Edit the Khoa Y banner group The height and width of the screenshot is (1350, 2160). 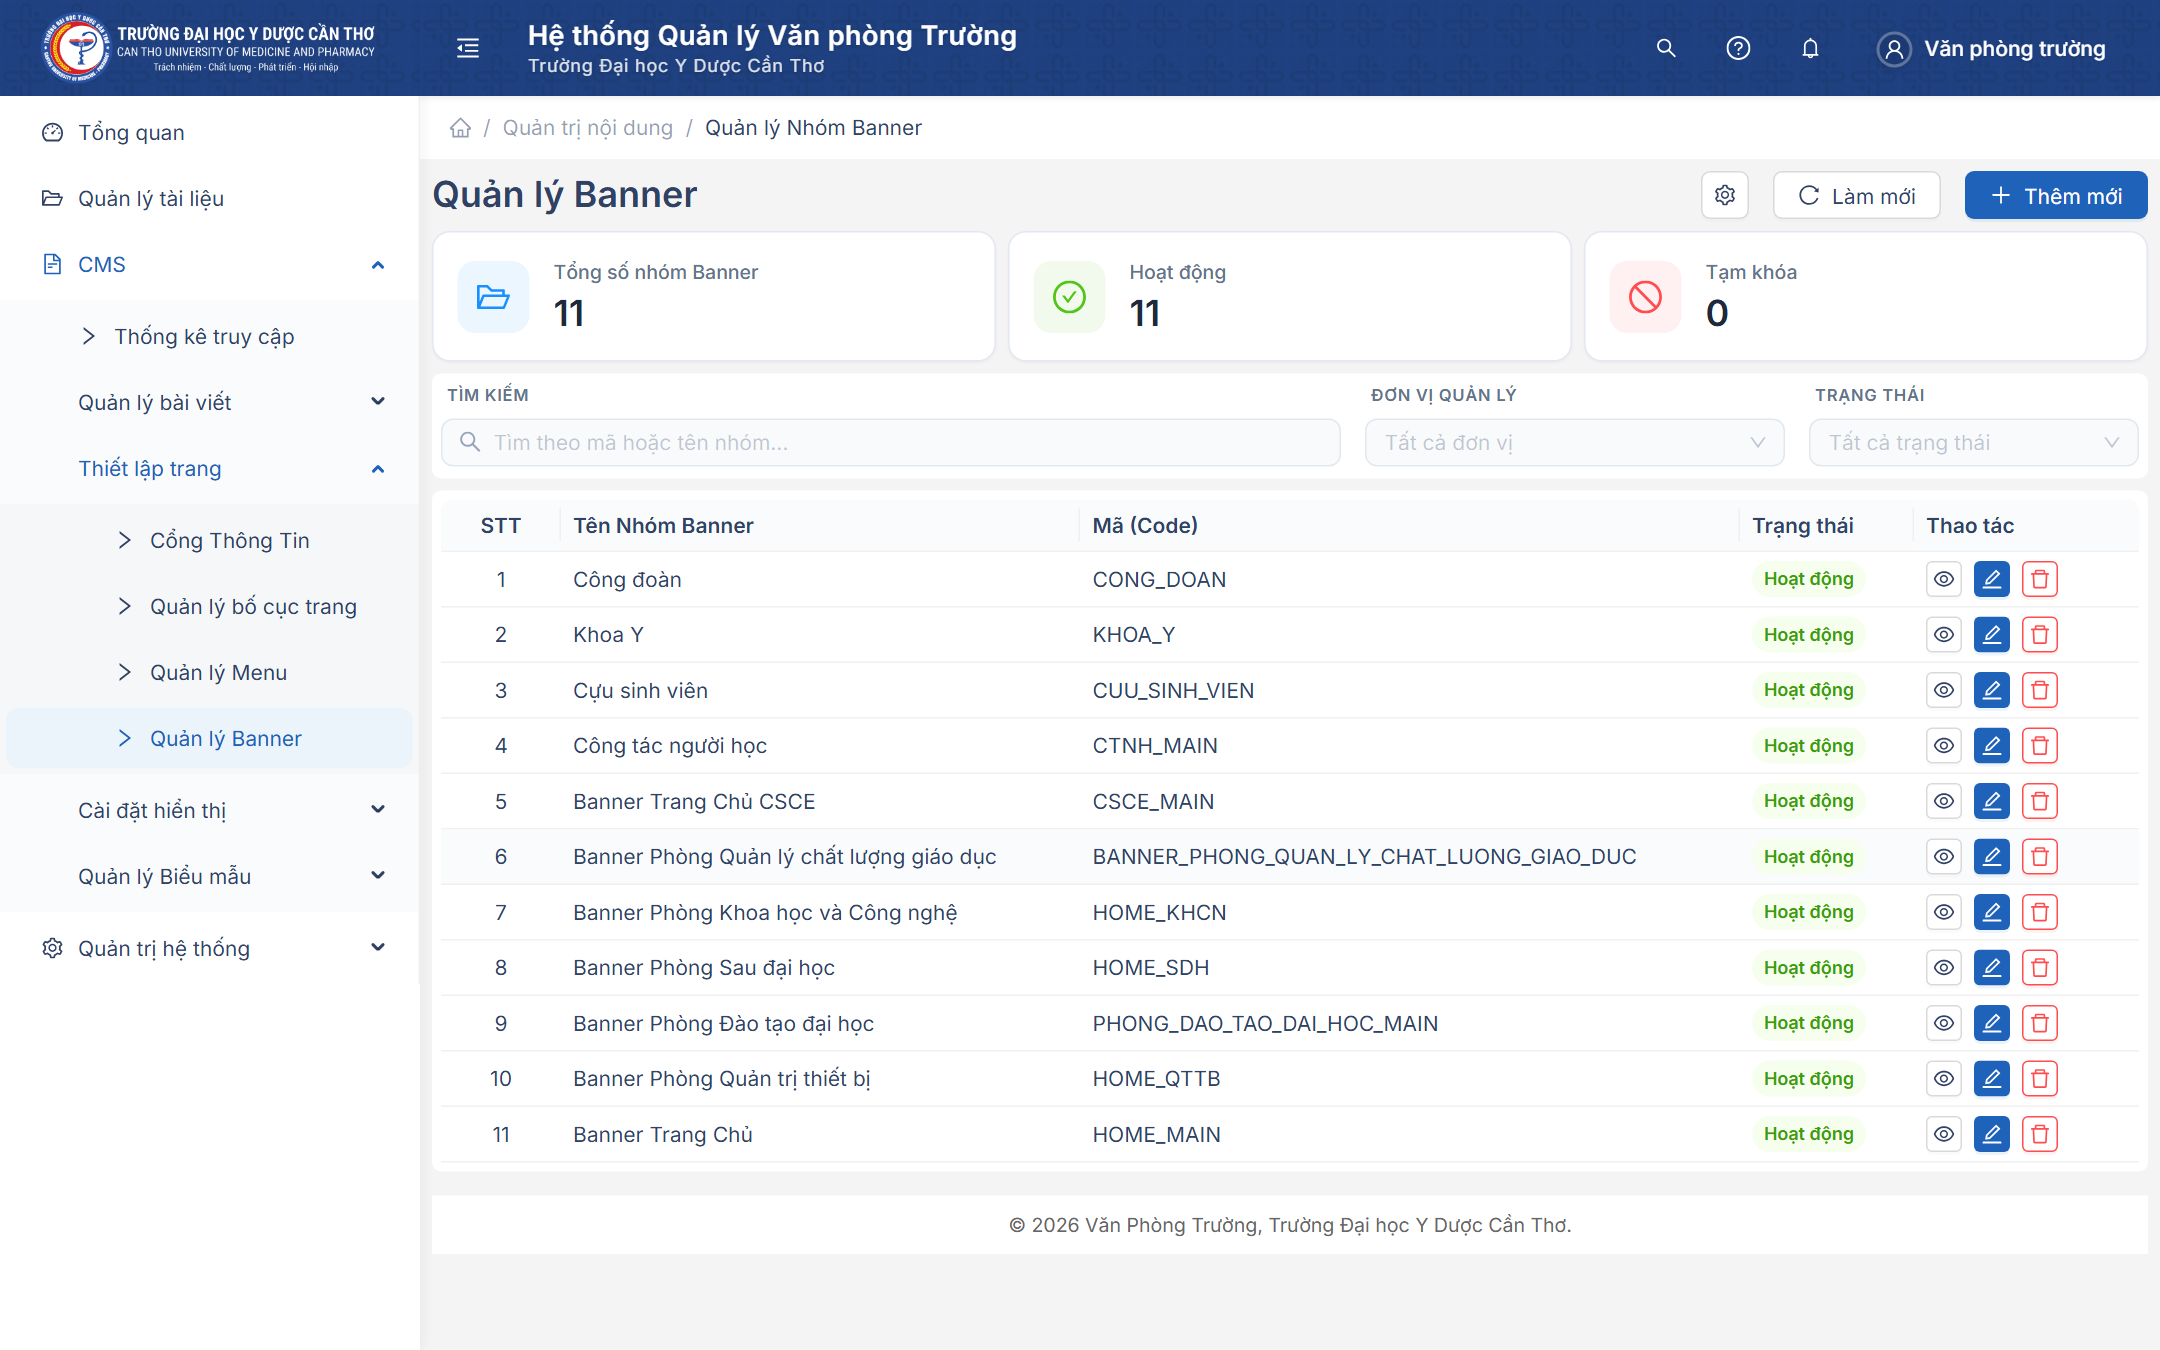click(x=1992, y=635)
